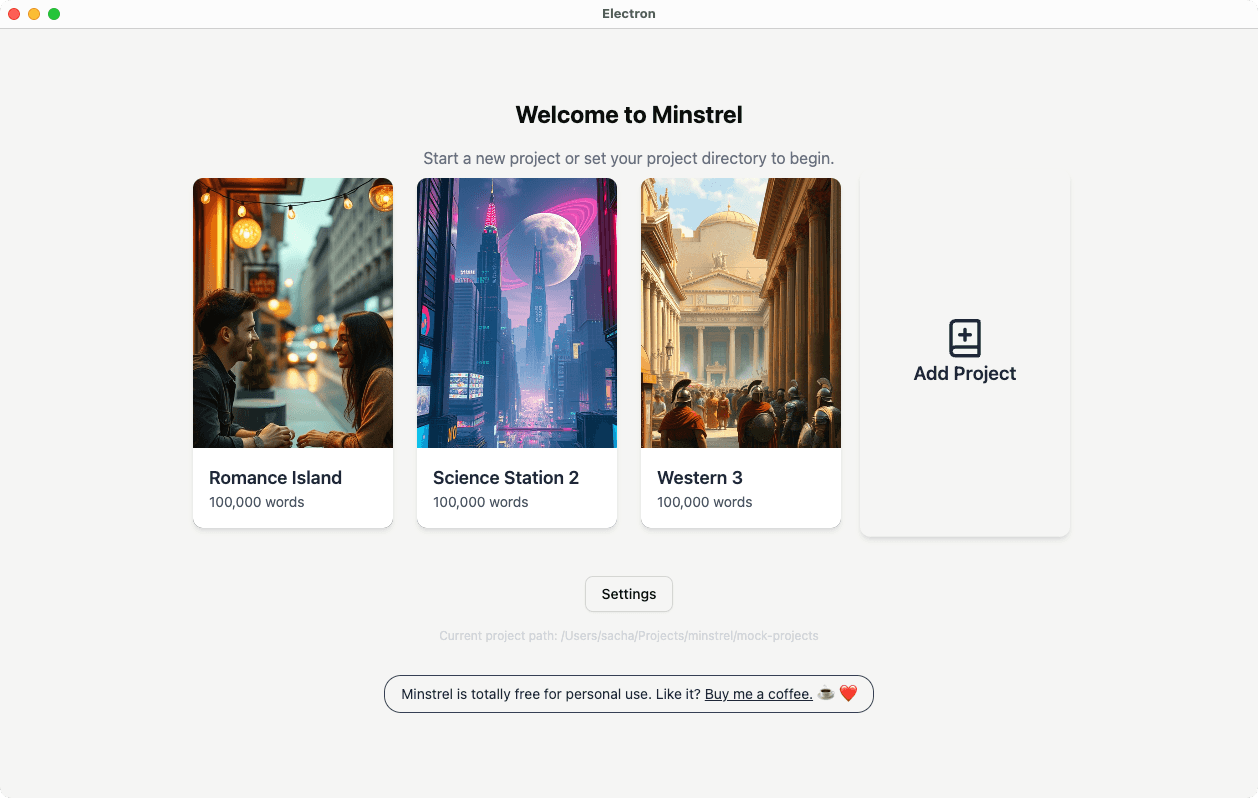Open the Science Station 2 cover image
The height and width of the screenshot is (798, 1258).
point(517,313)
